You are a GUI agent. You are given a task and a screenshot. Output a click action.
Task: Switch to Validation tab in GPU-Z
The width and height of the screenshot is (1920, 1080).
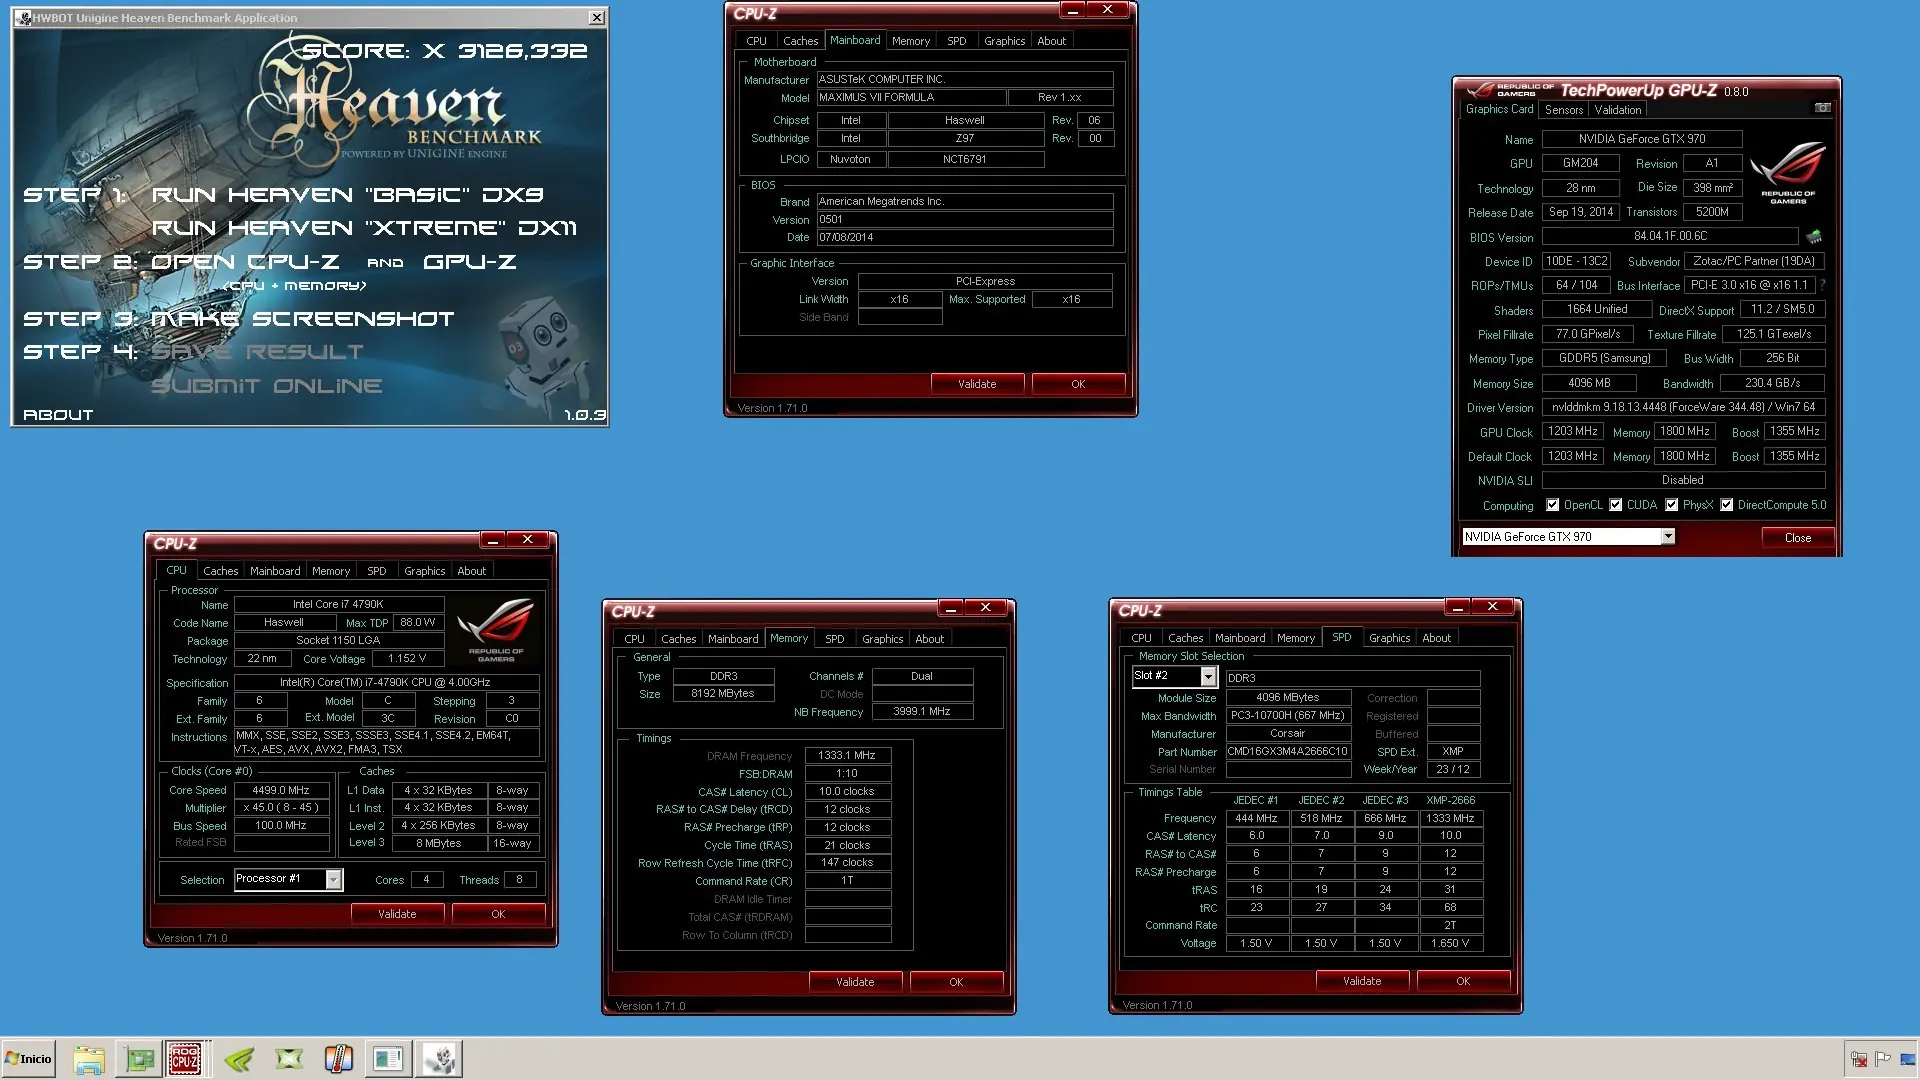click(x=1617, y=110)
